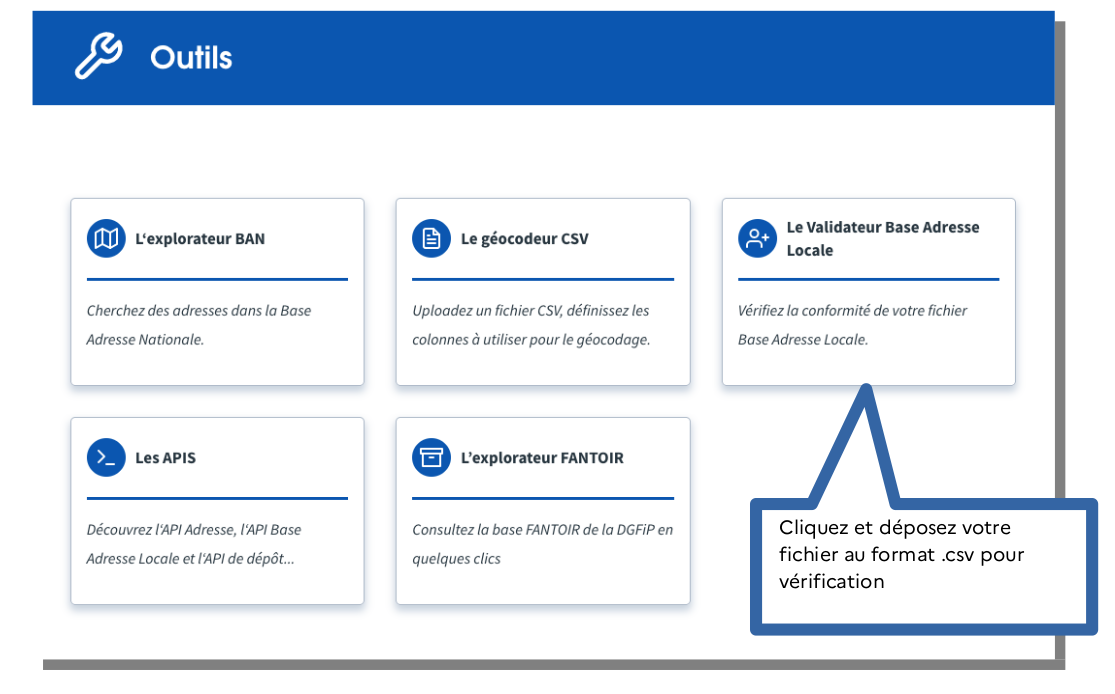1115x694 pixels.
Task: Open the "Le géocodeur CSV" title link
Action: [524, 239]
